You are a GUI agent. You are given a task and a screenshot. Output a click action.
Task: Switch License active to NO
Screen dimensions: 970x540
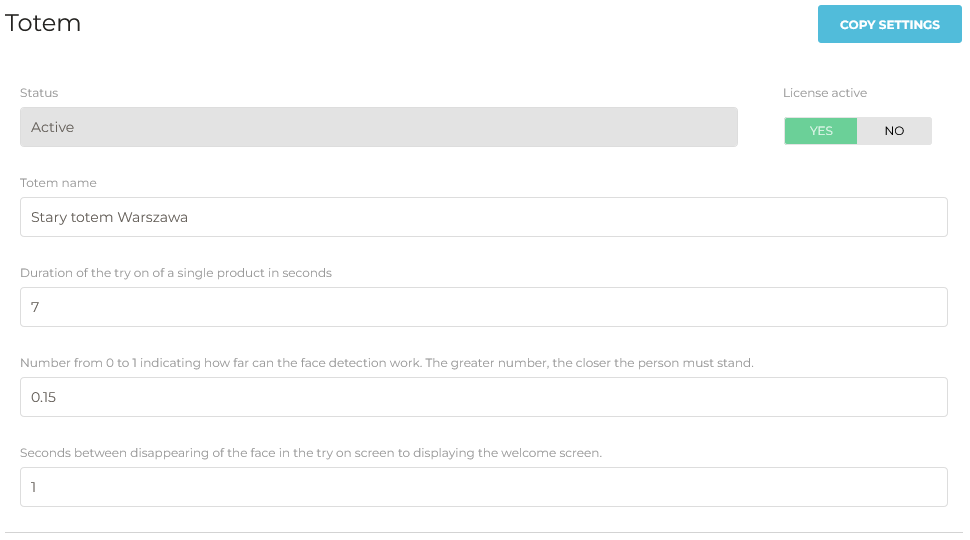pyautogui.click(x=894, y=131)
